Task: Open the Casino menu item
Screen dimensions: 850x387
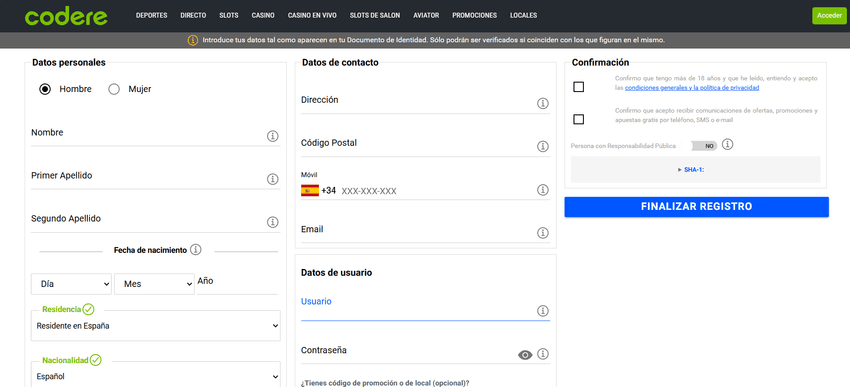Action: [263, 16]
